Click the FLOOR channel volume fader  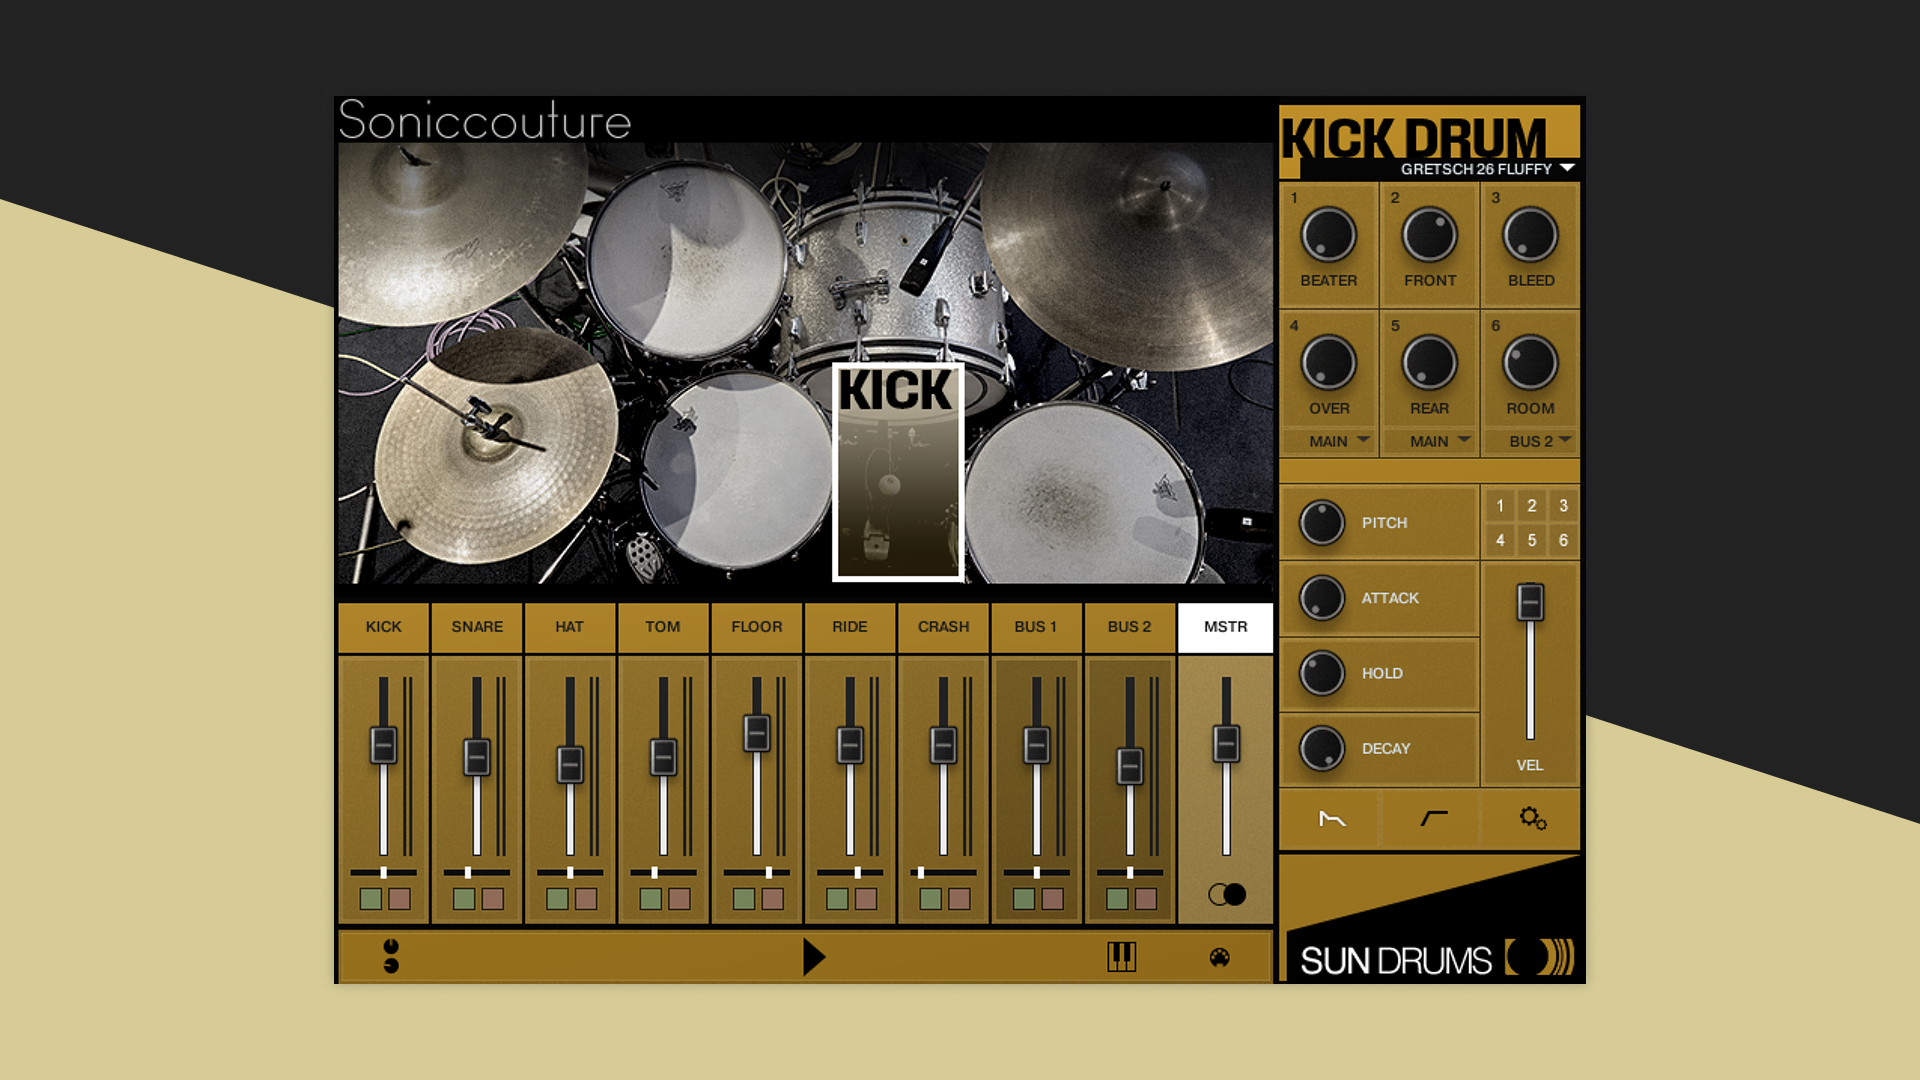coord(757,733)
